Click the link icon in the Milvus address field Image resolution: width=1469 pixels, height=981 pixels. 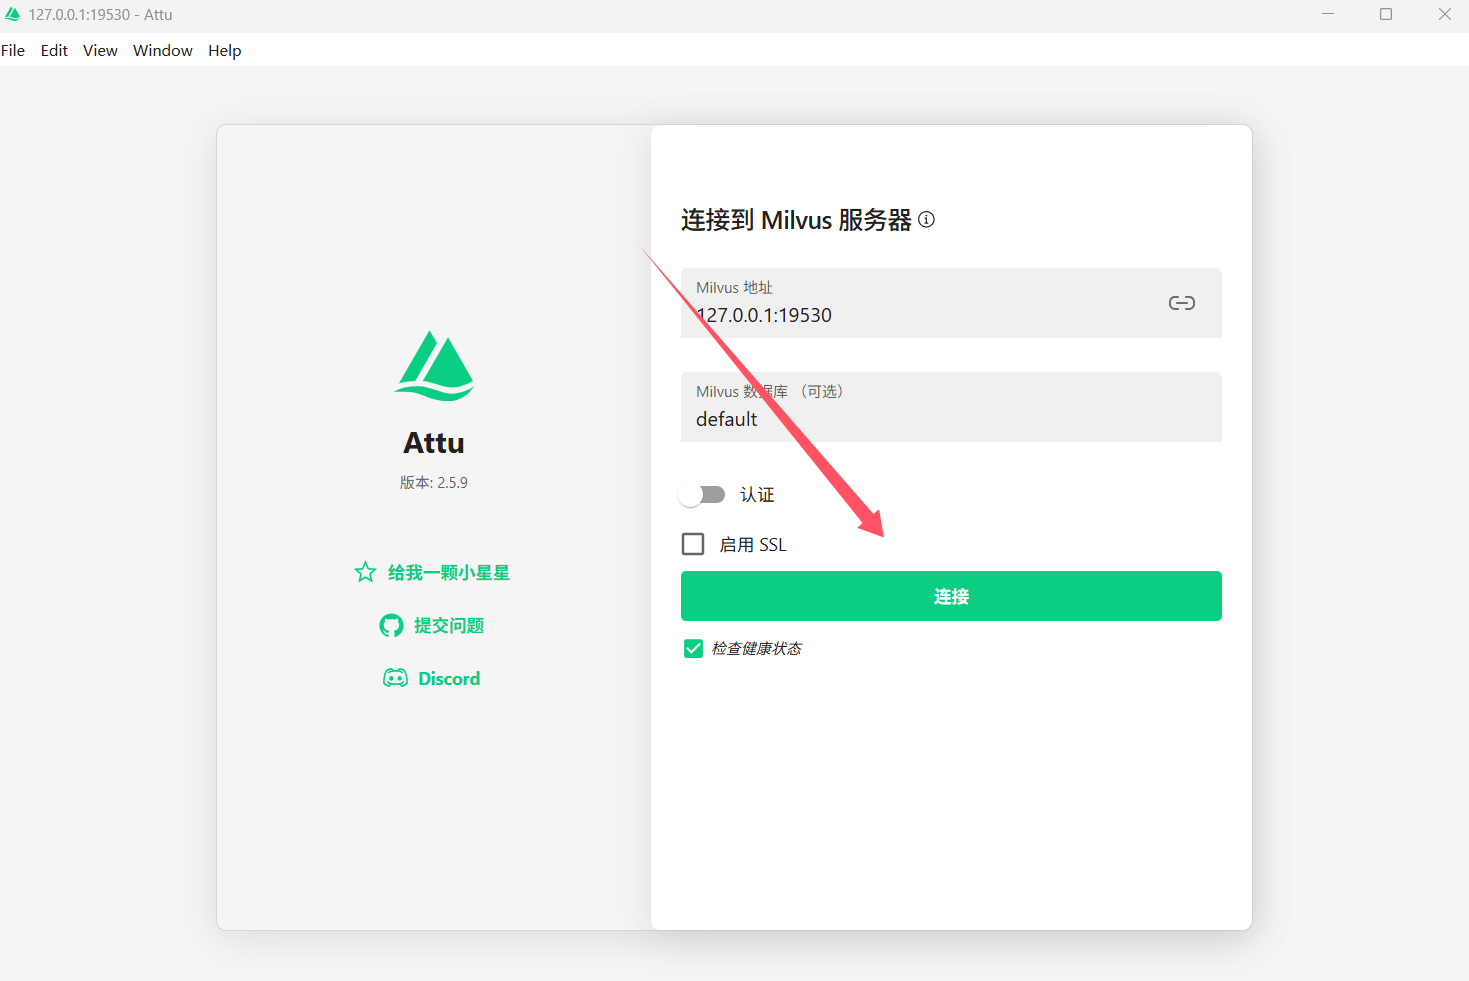click(x=1182, y=303)
